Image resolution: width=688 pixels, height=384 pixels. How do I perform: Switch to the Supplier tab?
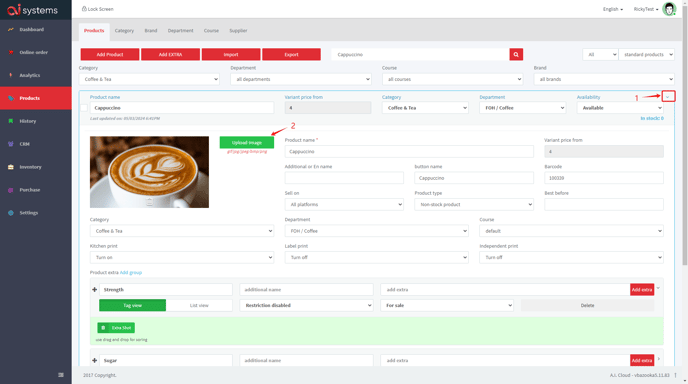pos(238,31)
